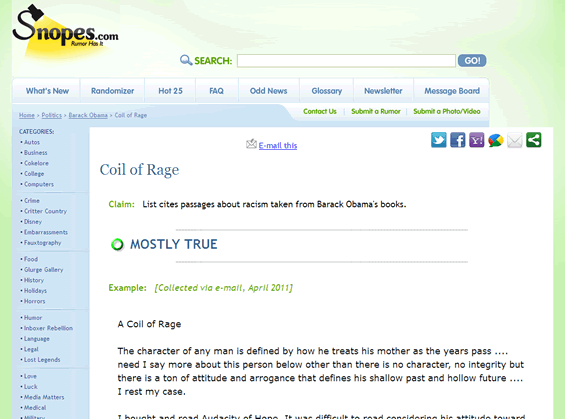Go to Home breadcrumb
565x419 pixels.
click(x=27, y=115)
